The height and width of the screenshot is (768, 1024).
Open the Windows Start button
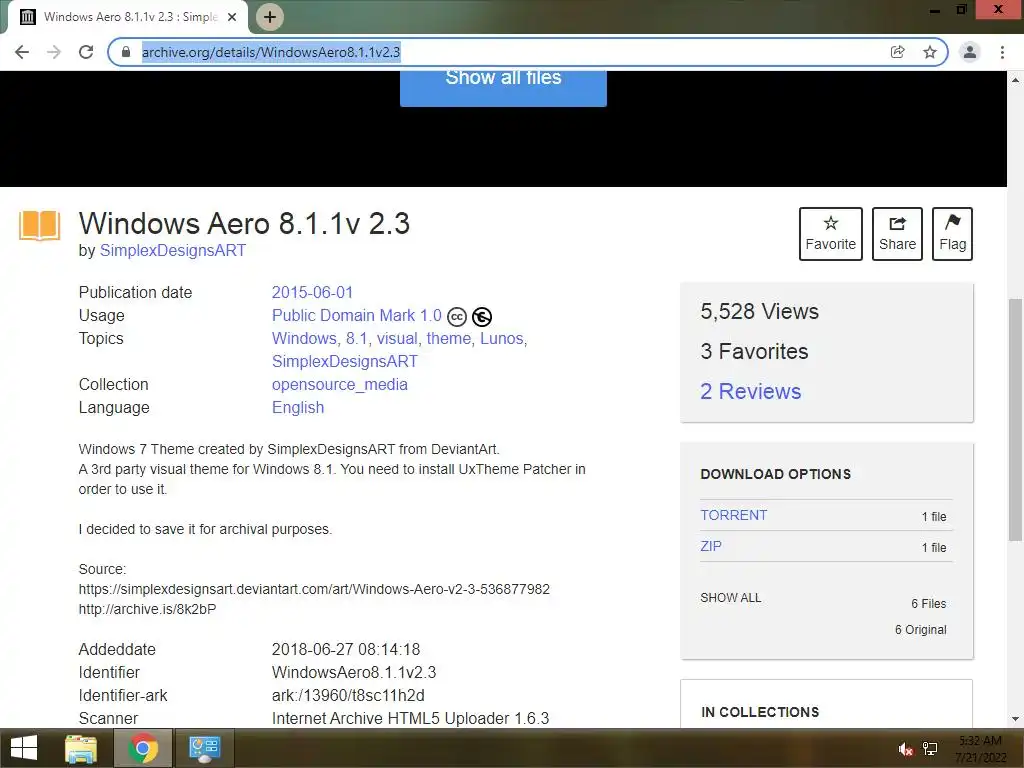[x=24, y=748]
